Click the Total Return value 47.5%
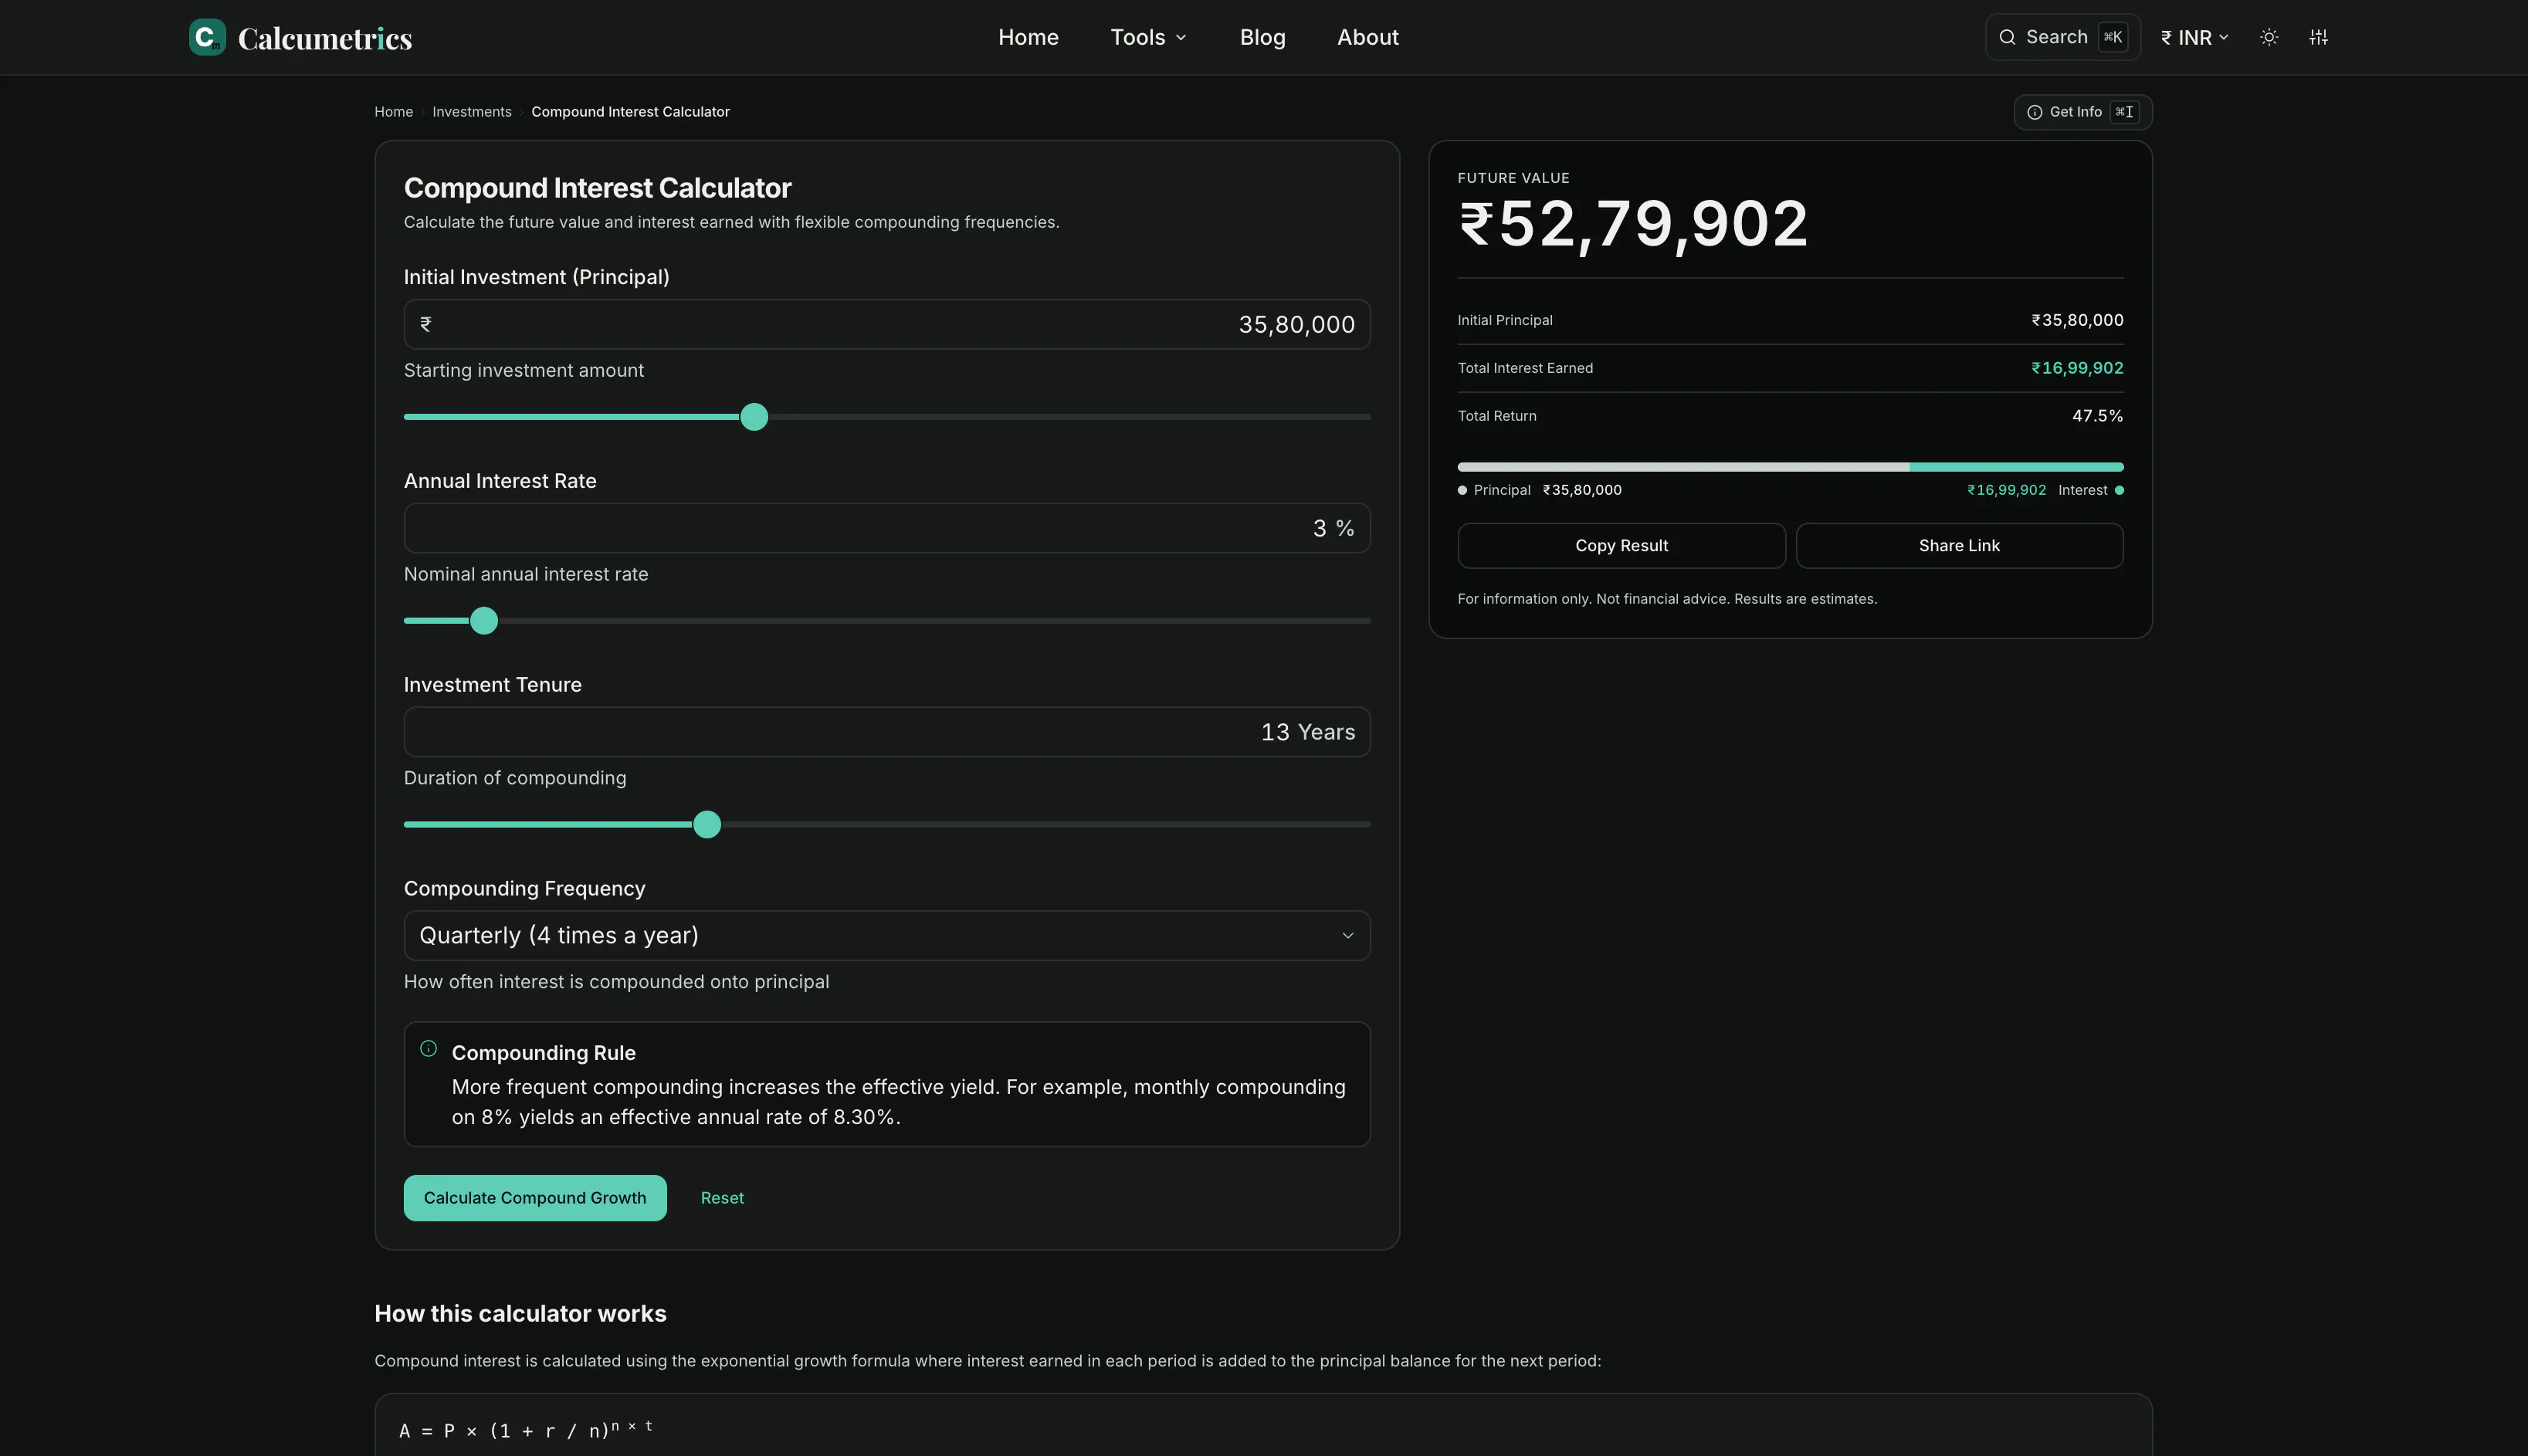This screenshot has width=2528, height=1456. pos(2097,416)
